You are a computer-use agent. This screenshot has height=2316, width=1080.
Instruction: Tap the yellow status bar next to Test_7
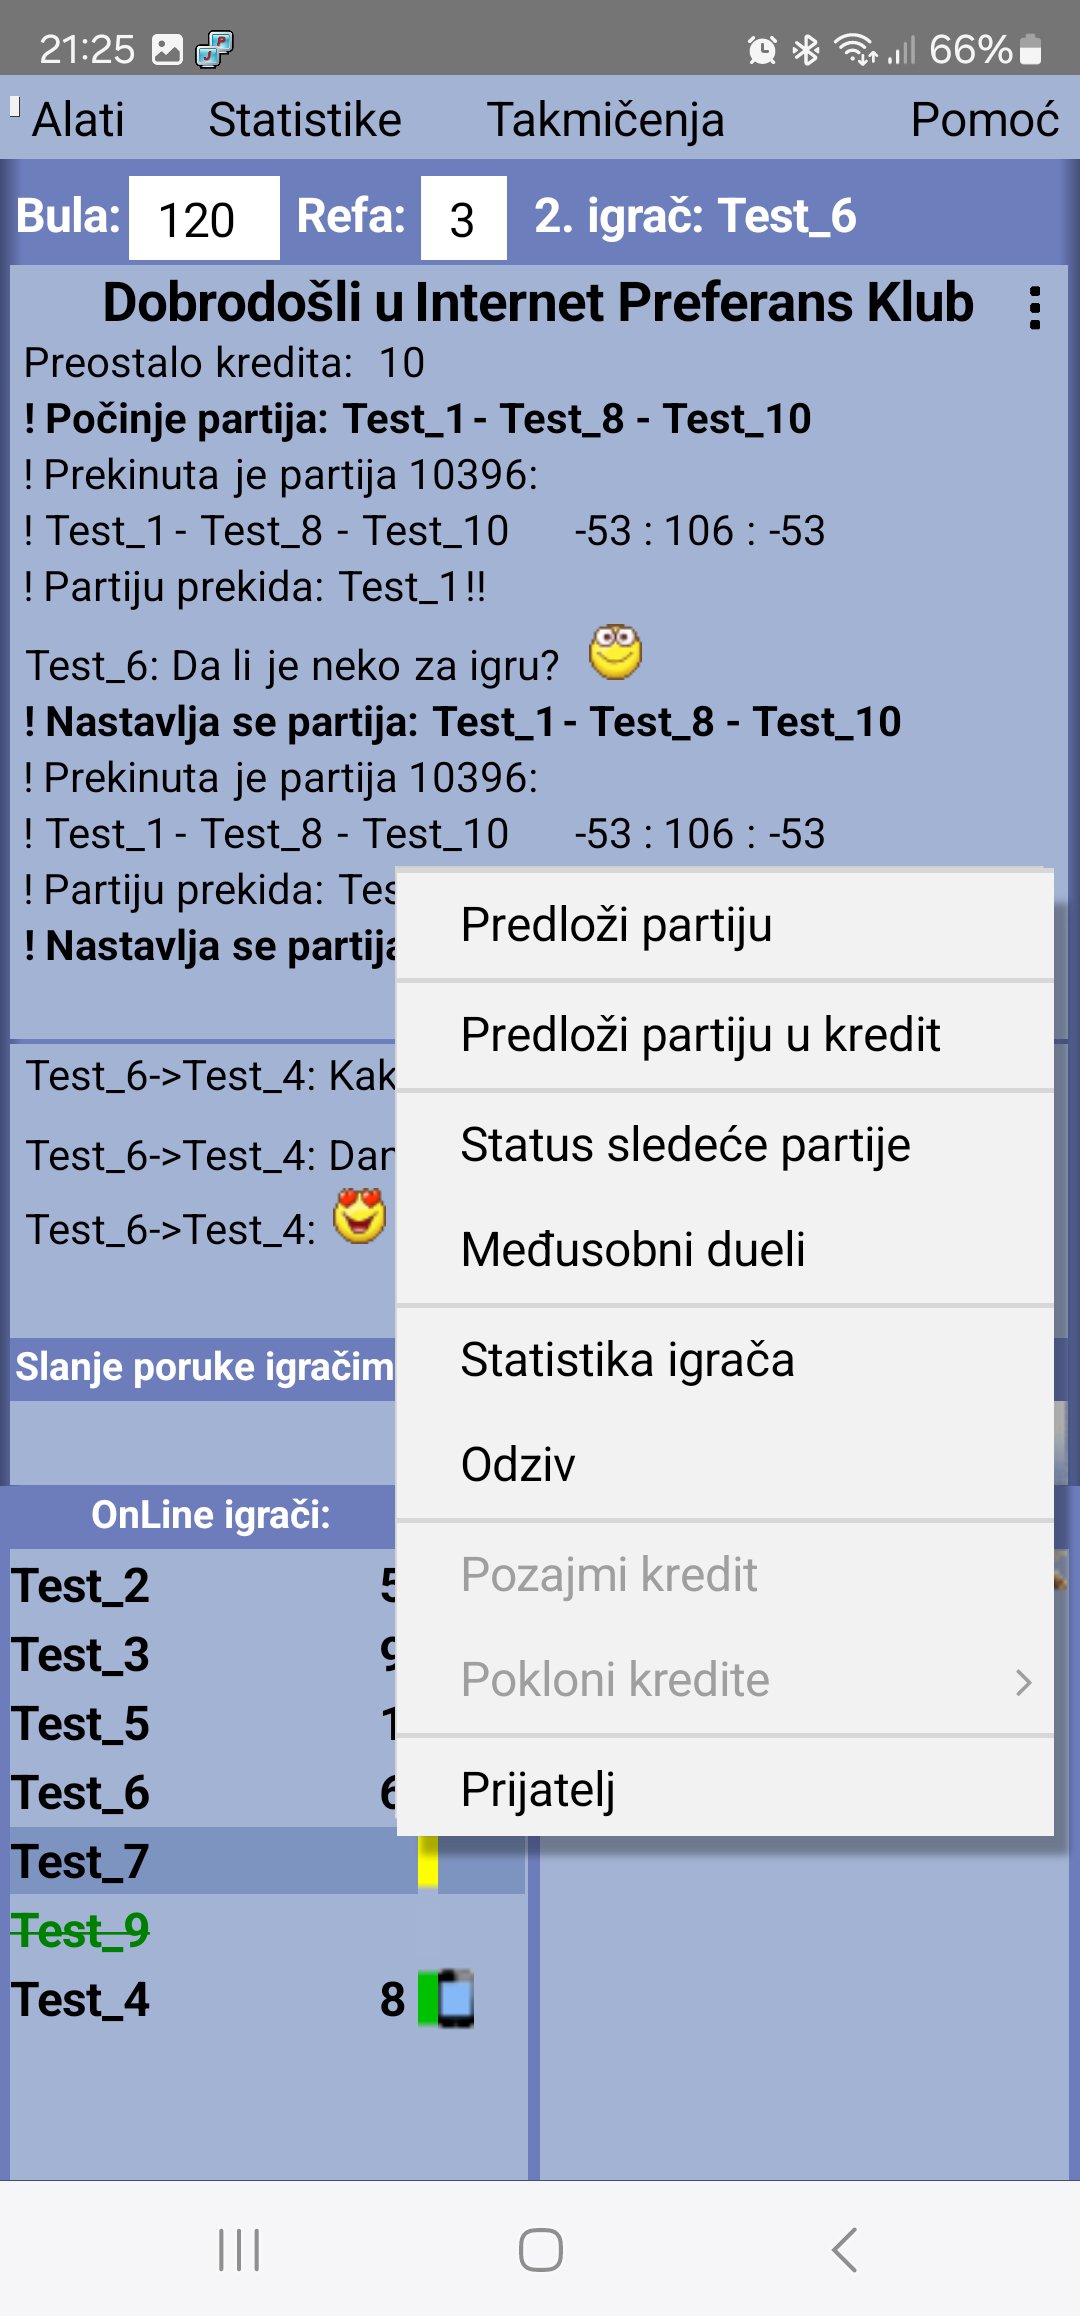(428, 1862)
